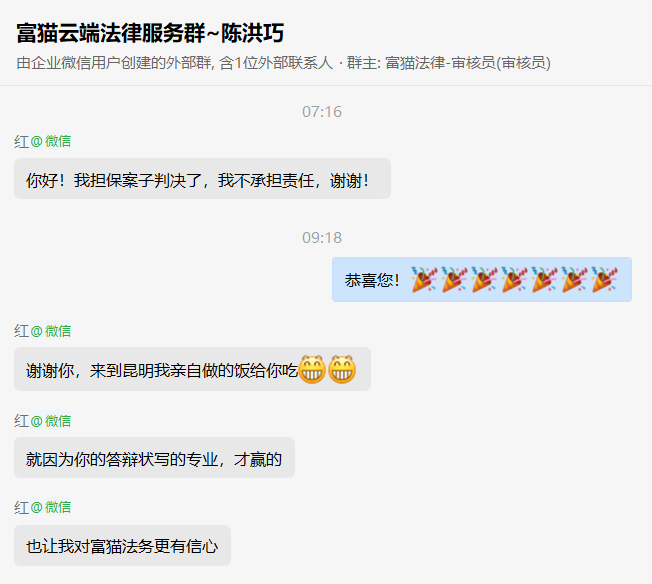Click the last party popper emoji
The width and height of the screenshot is (652, 584).
[604, 279]
